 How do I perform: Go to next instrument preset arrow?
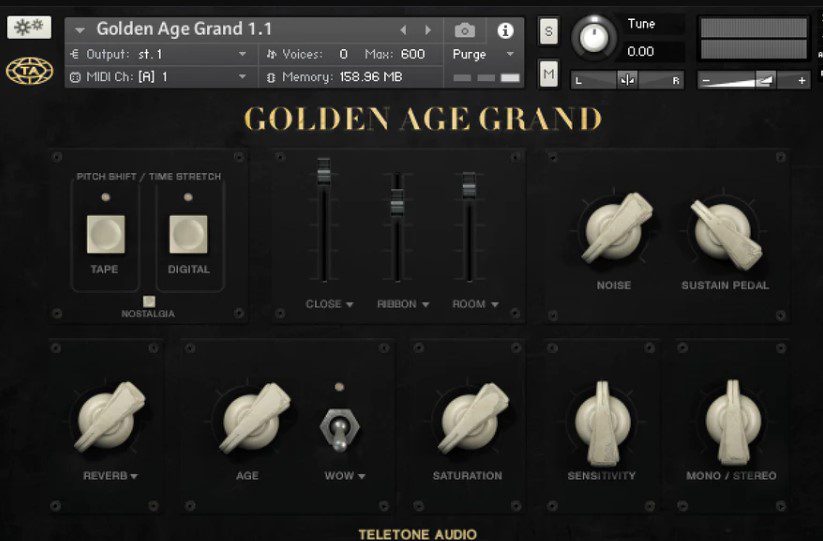[x=428, y=30]
